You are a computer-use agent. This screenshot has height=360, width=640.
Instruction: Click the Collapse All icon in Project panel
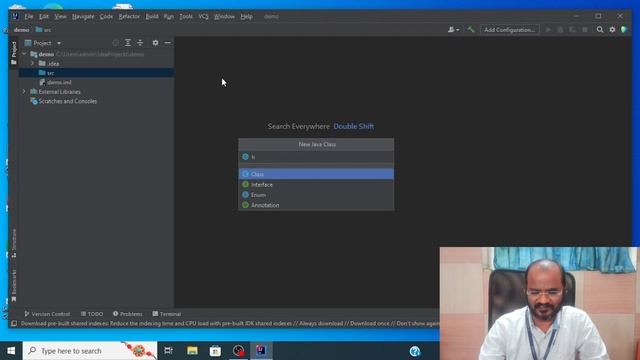pos(140,43)
